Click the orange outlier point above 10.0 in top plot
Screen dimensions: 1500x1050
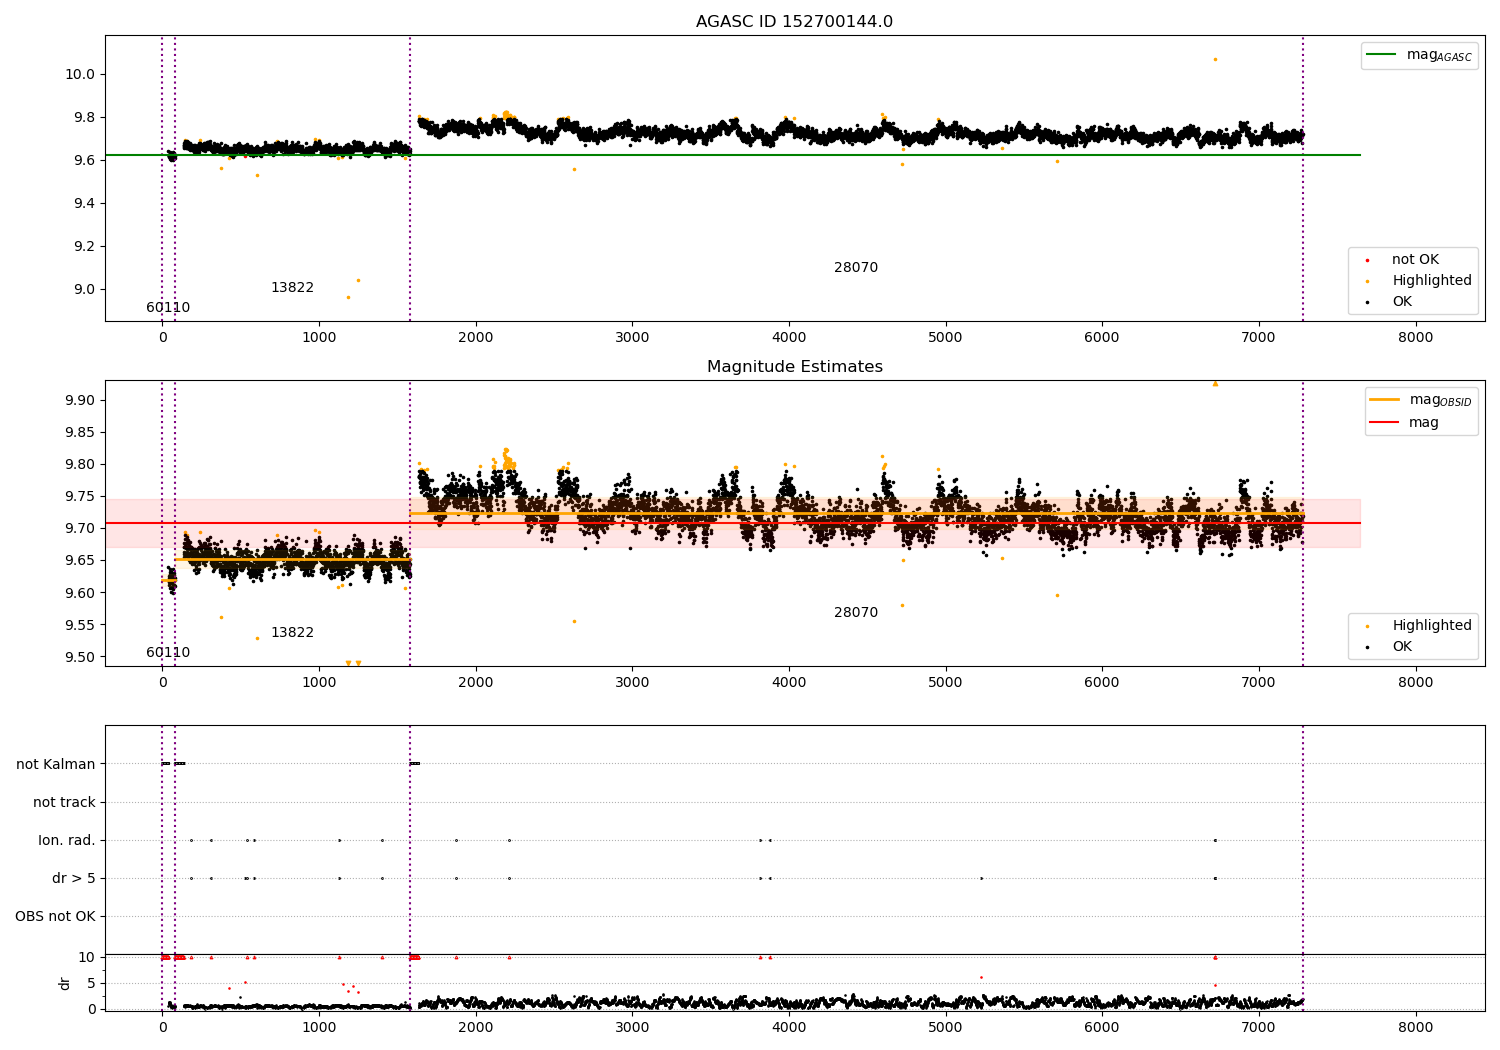[x=1215, y=60]
